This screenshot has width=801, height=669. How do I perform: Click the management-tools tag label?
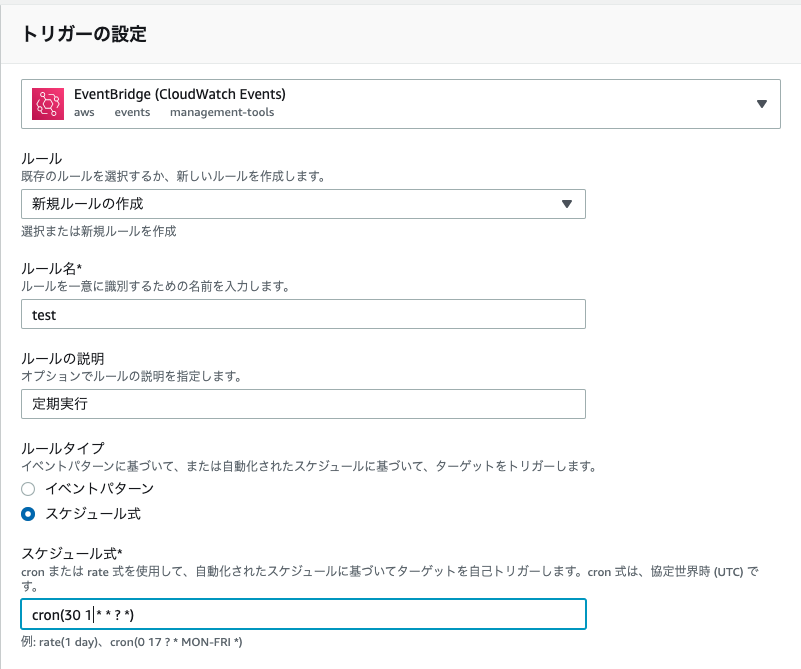click(x=222, y=112)
